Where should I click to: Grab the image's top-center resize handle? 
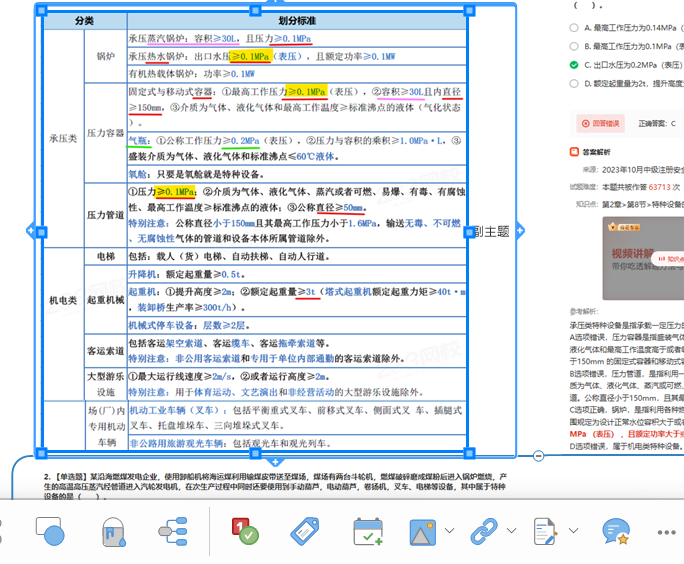pos(255,10)
